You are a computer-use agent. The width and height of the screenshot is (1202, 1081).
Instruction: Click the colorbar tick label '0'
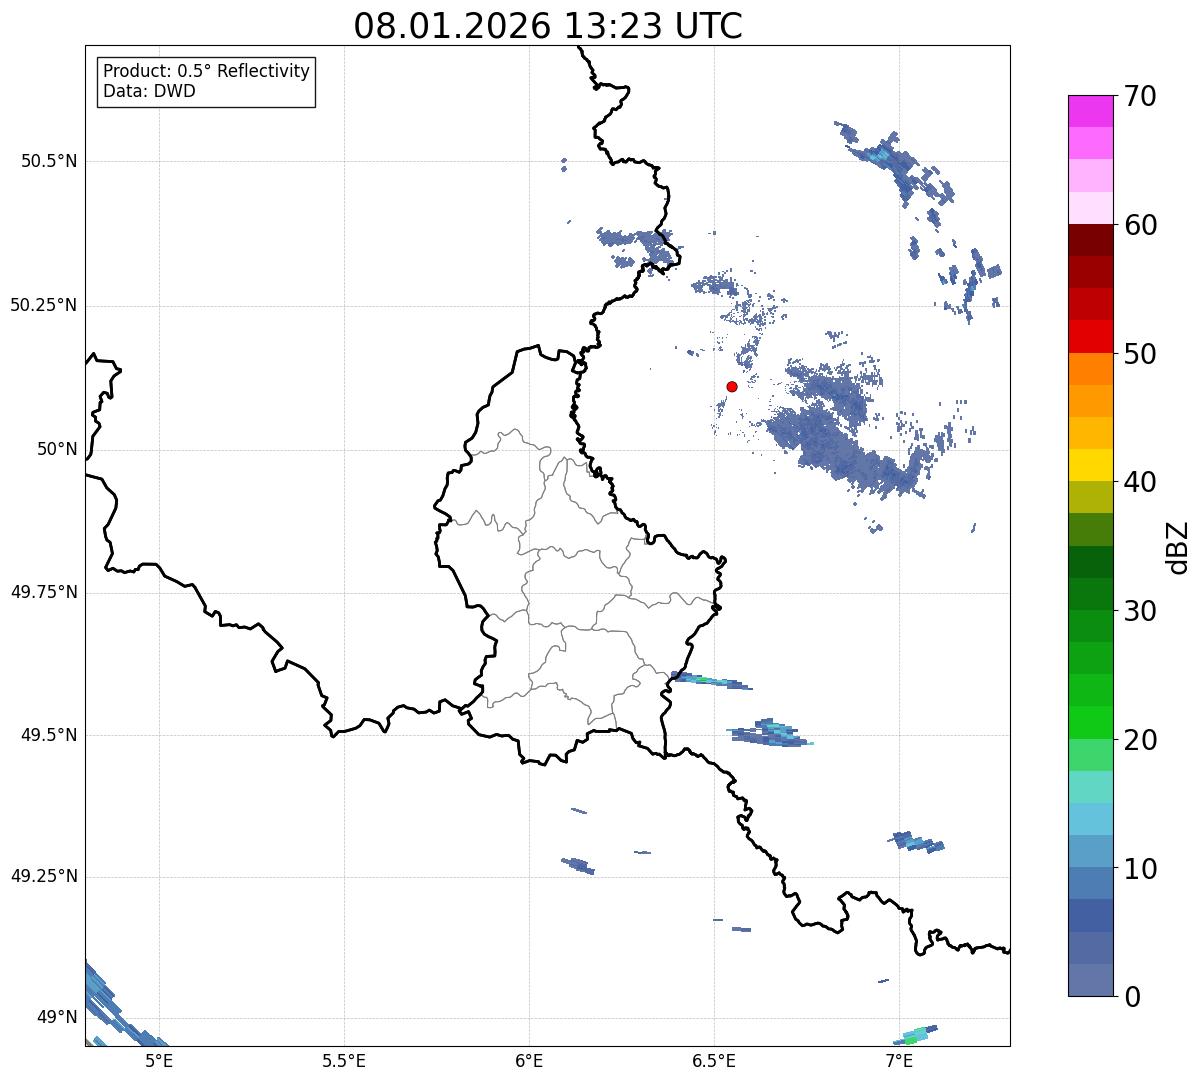tap(1132, 997)
